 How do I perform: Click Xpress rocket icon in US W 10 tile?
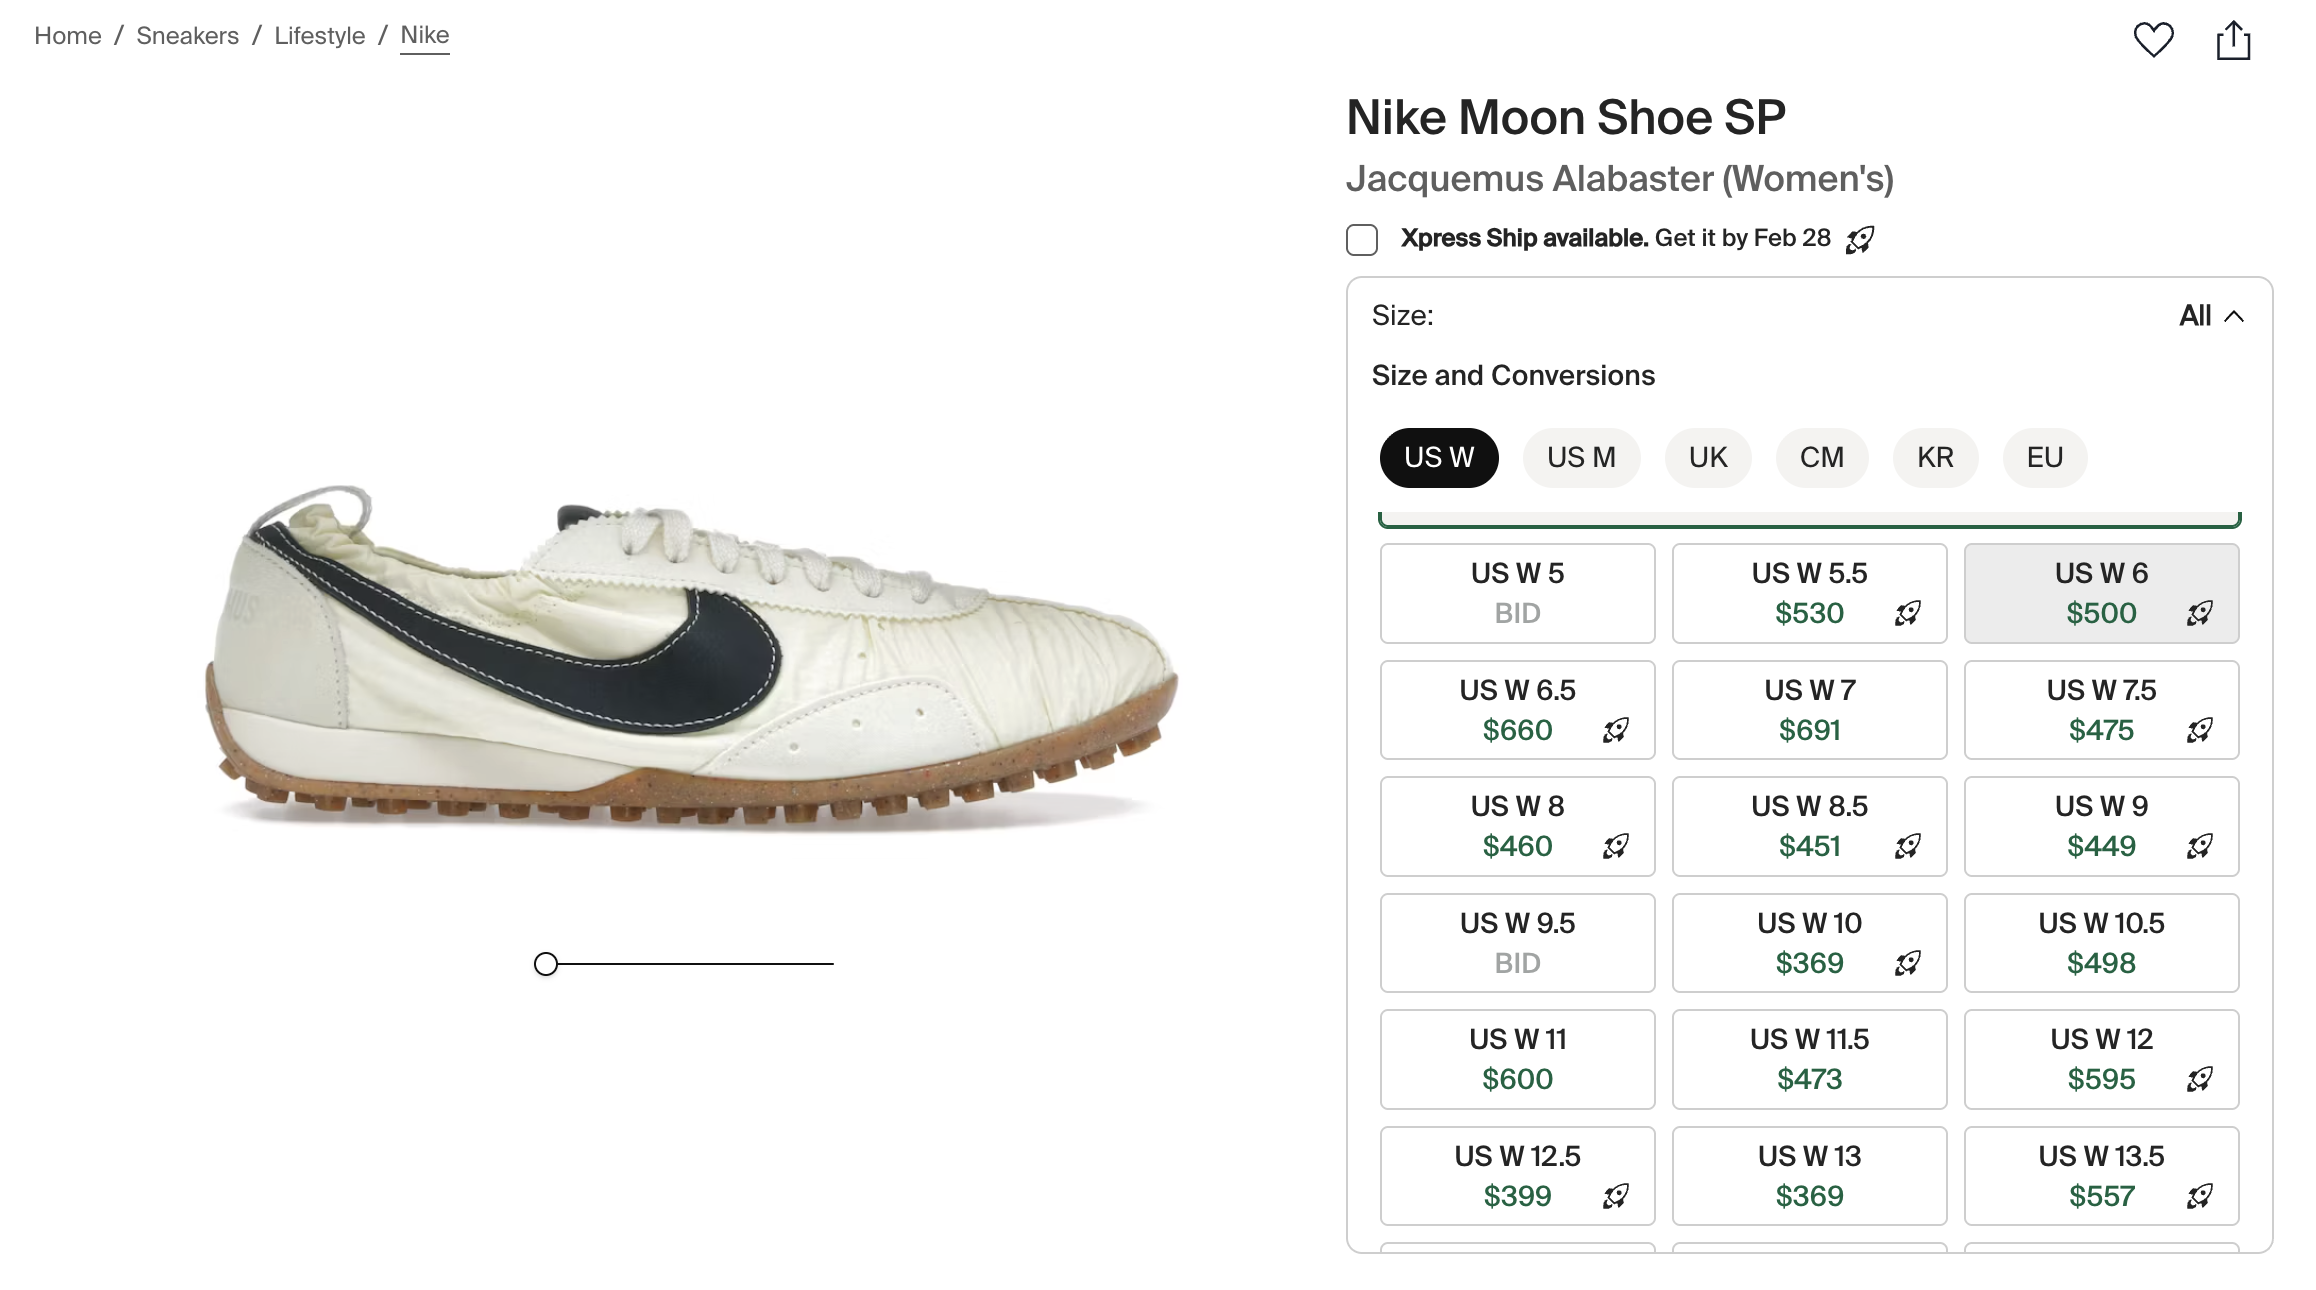[x=1908, y=963]
